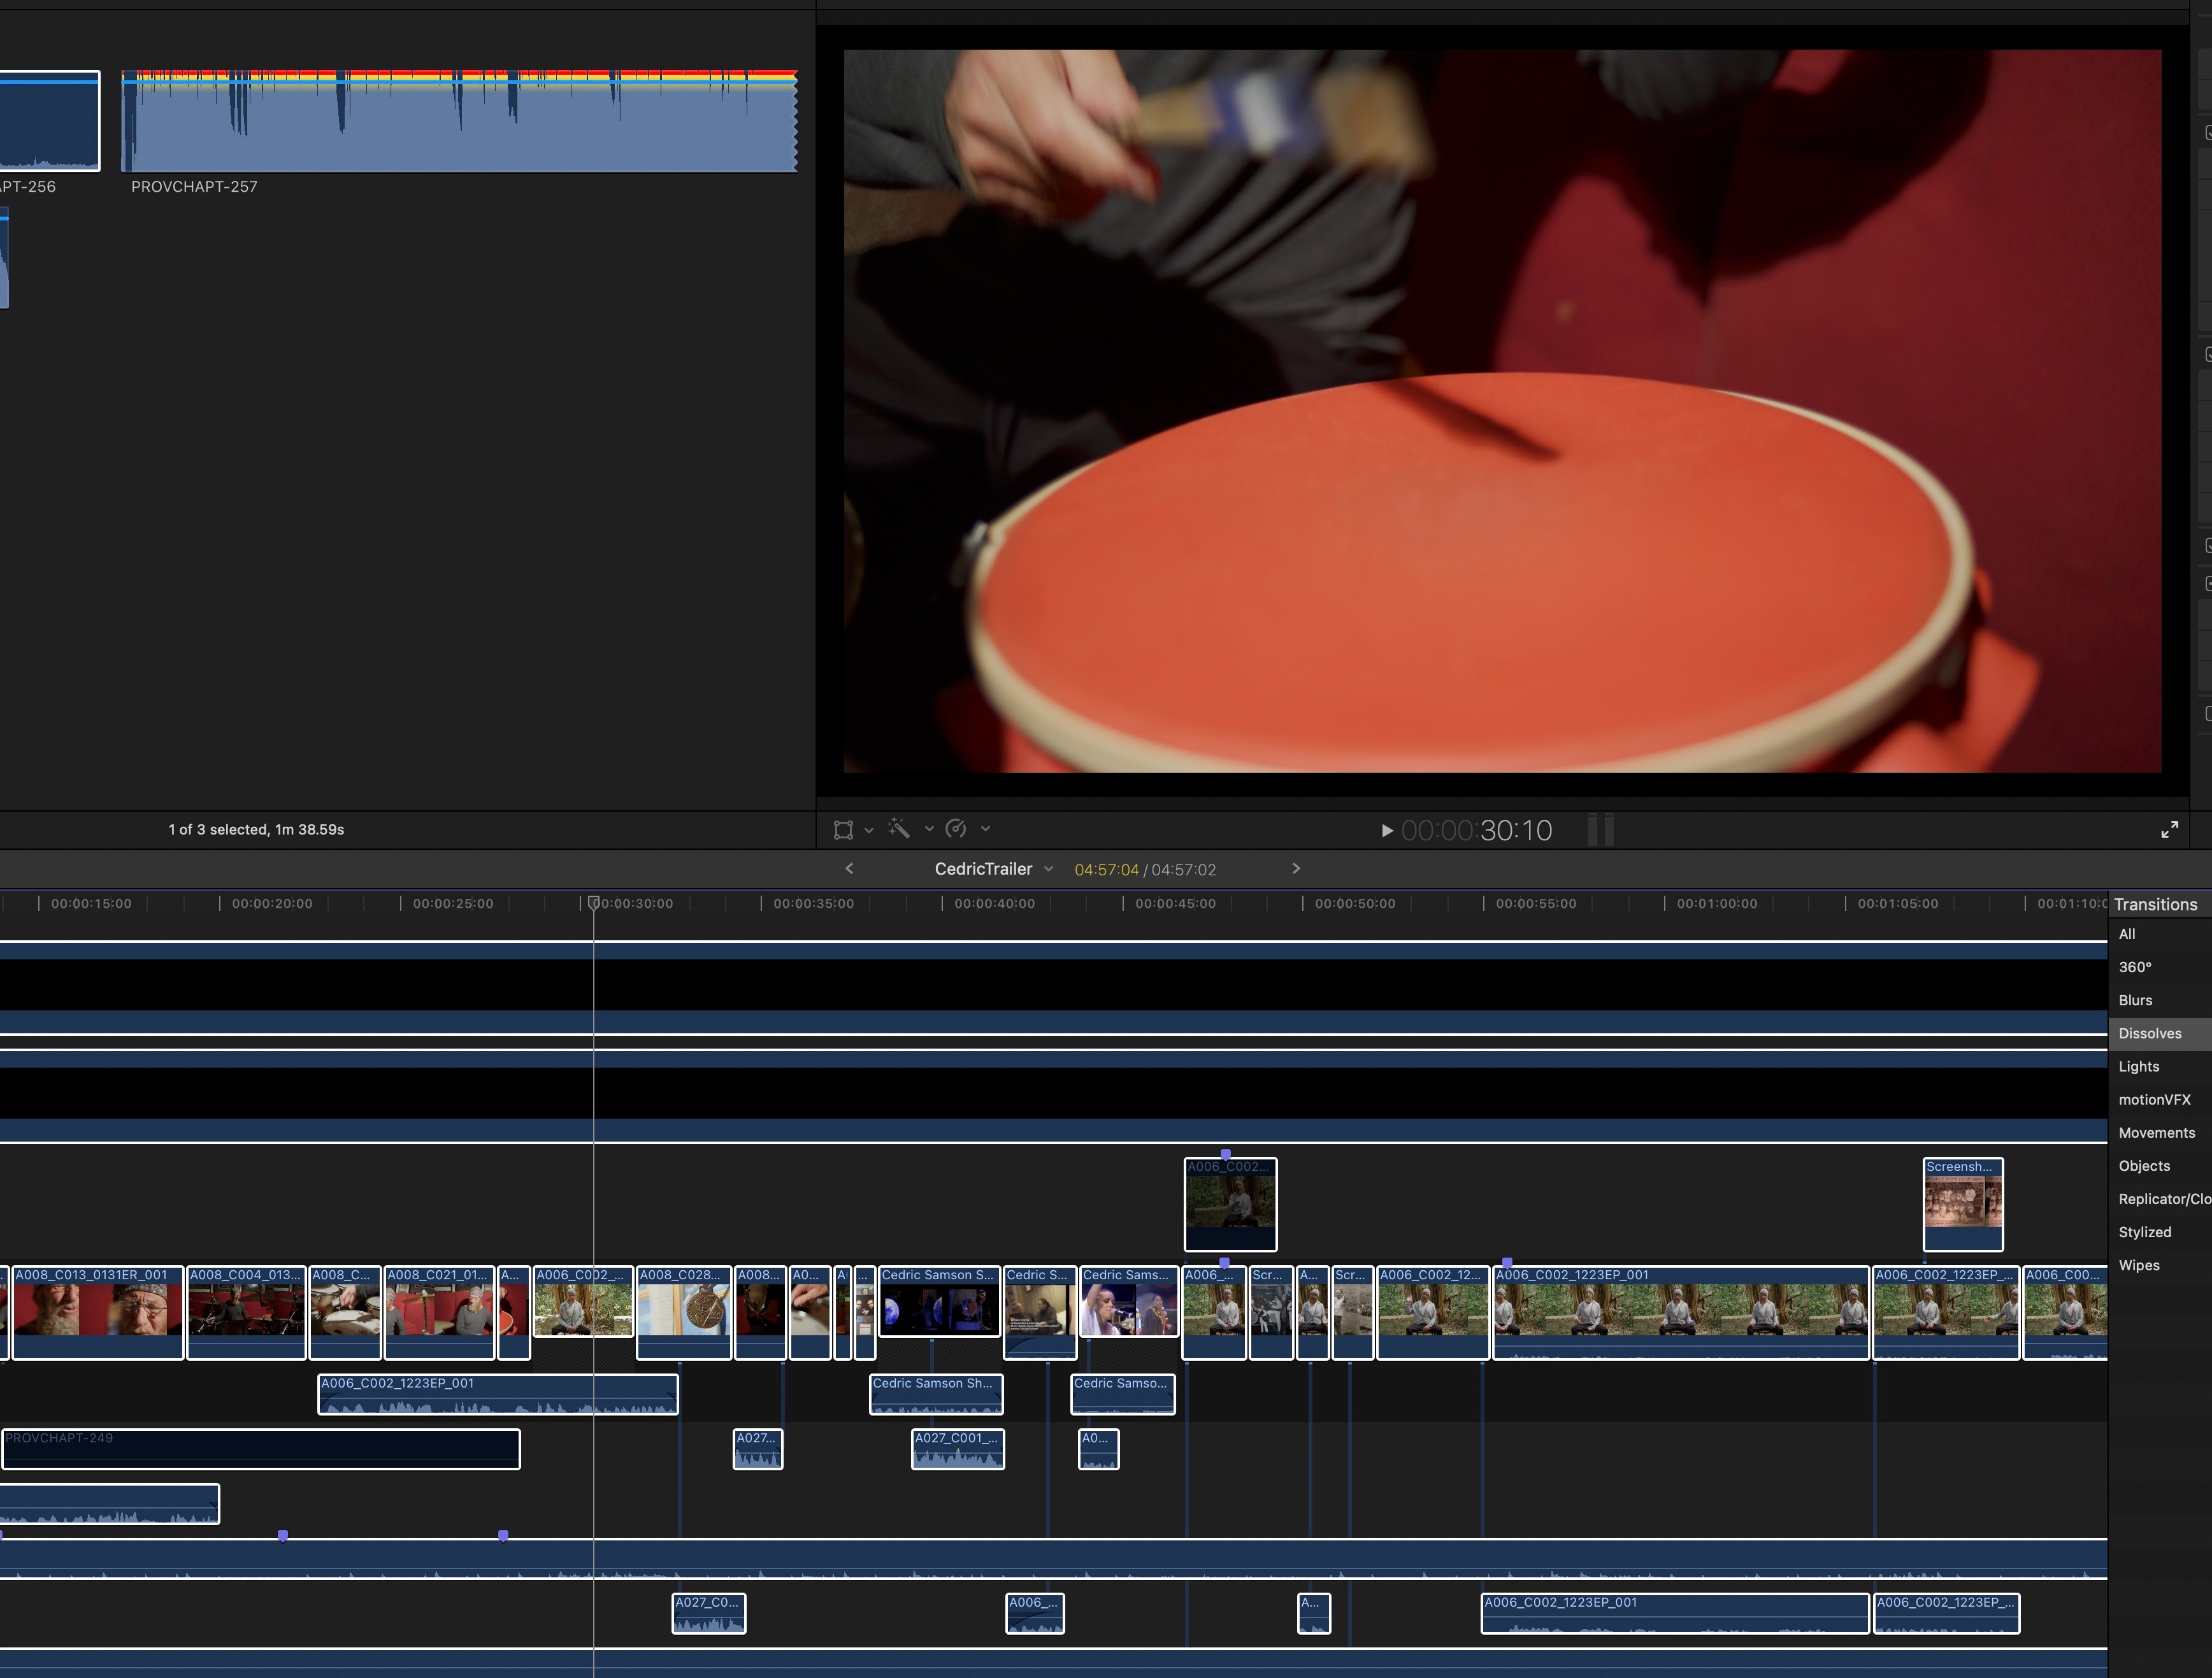Select the Transform tool icon
This screenshot has height=1678, width=2212.
[843, 829]
